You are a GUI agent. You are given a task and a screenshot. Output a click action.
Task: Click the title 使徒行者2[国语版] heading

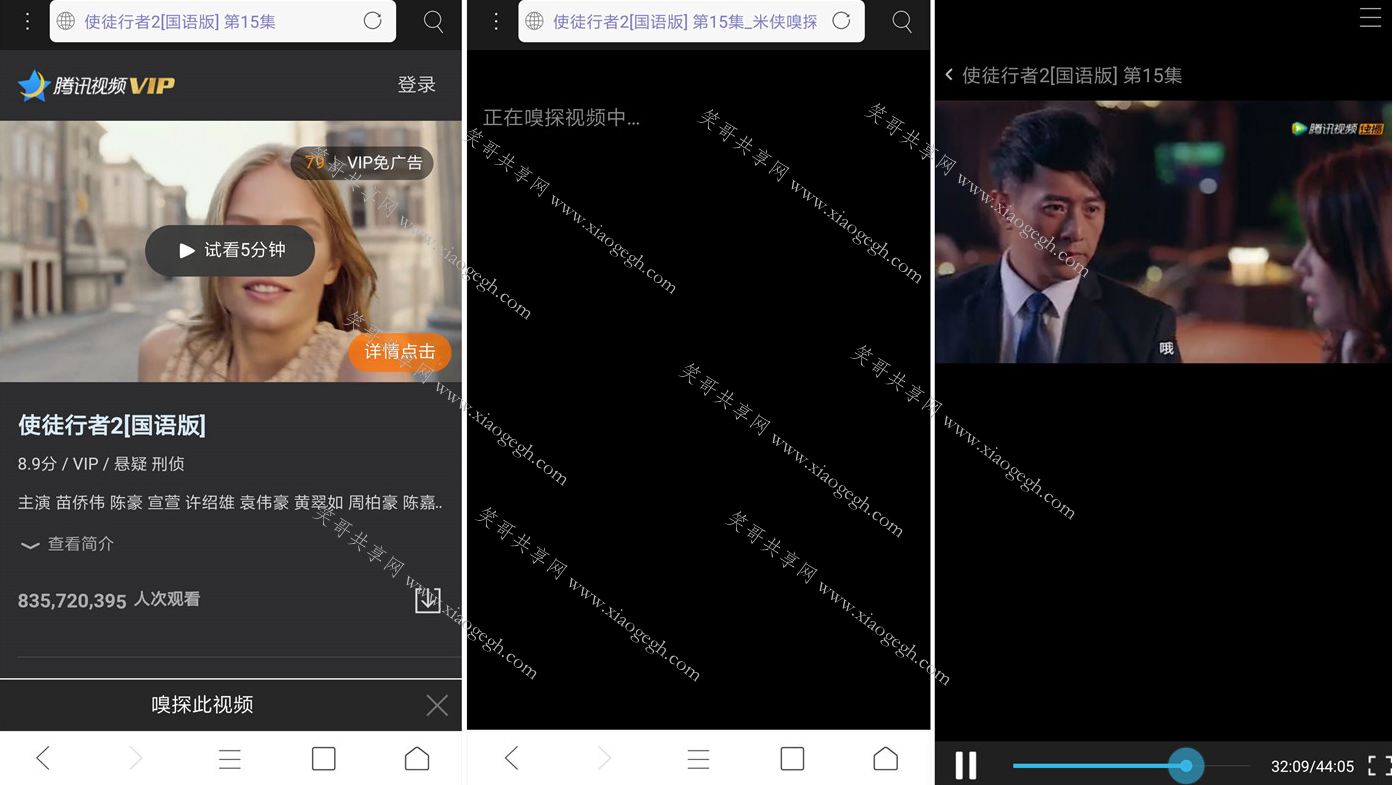pyautogui.click(x=112, y=425)
